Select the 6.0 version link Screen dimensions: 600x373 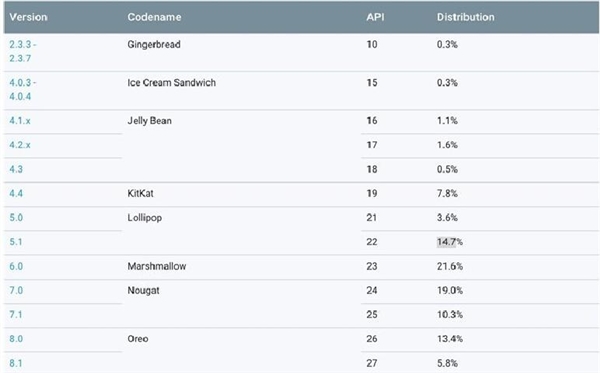pos(16,266)
